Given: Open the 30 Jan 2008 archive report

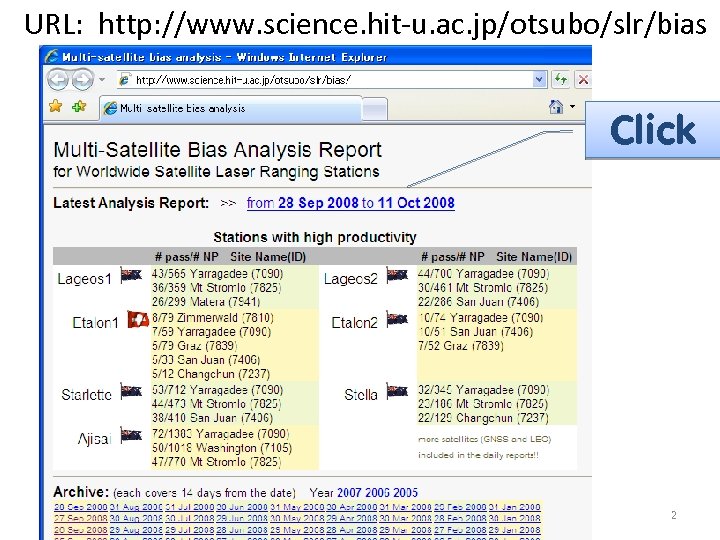Looking at the screenshot, I should coord(514,518).
